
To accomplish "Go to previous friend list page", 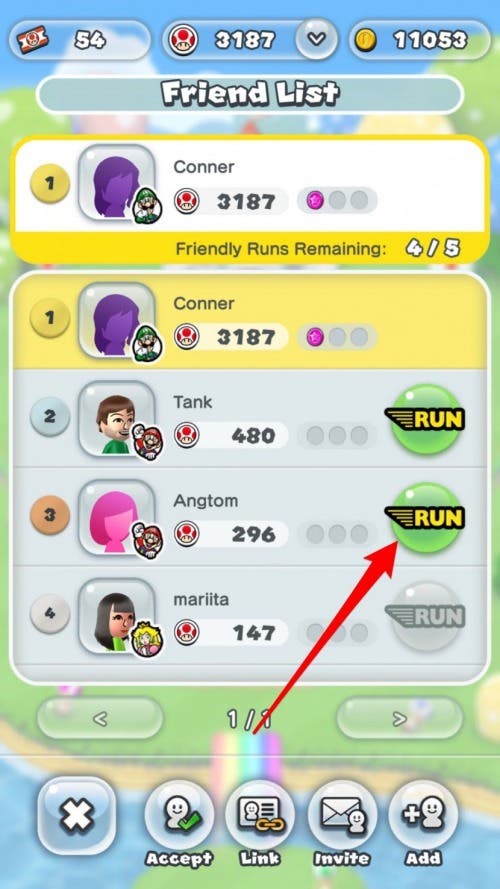I will pyautogui.click(x=100, y=718).
